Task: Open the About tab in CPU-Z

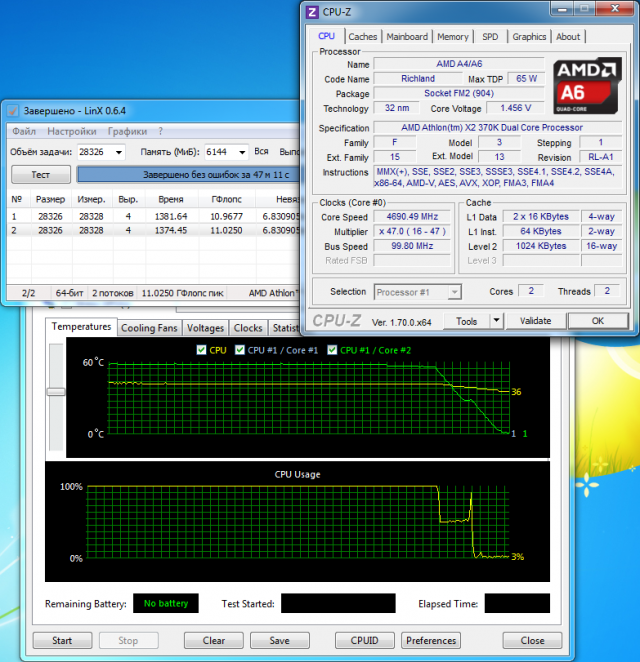Action: click(568, 37)
